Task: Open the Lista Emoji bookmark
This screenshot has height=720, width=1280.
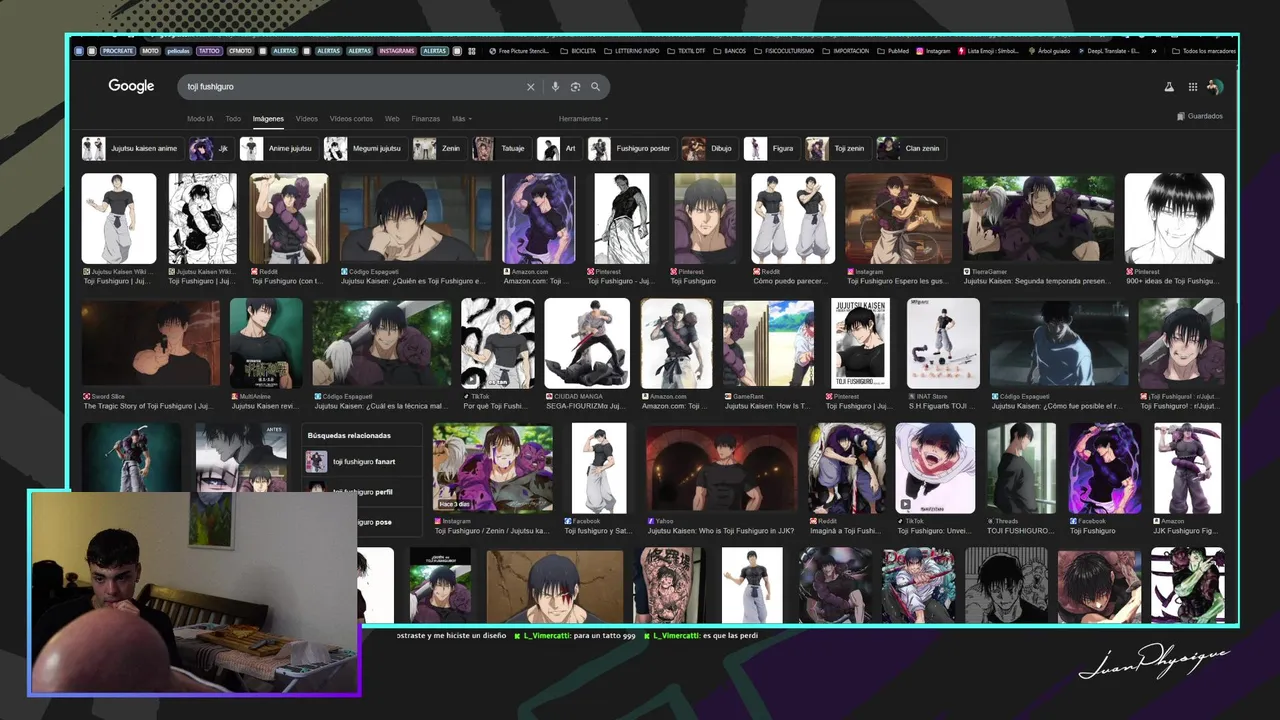Action: click(x=989, y=51)
